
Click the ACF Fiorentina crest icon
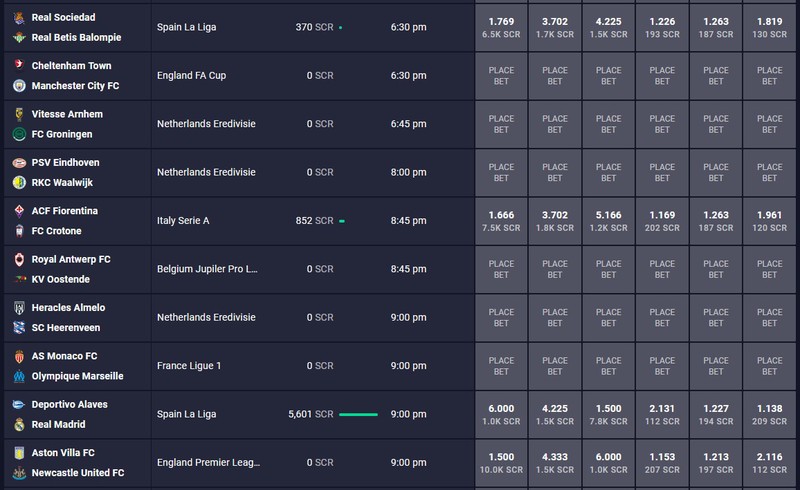tap(19, 211)
